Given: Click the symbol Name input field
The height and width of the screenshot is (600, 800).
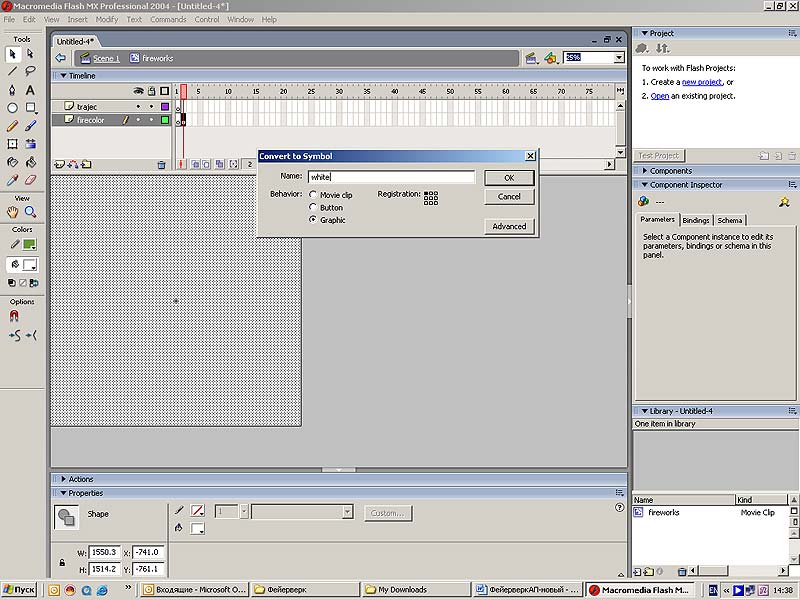Looking at the screenshot, I should 390,177.
